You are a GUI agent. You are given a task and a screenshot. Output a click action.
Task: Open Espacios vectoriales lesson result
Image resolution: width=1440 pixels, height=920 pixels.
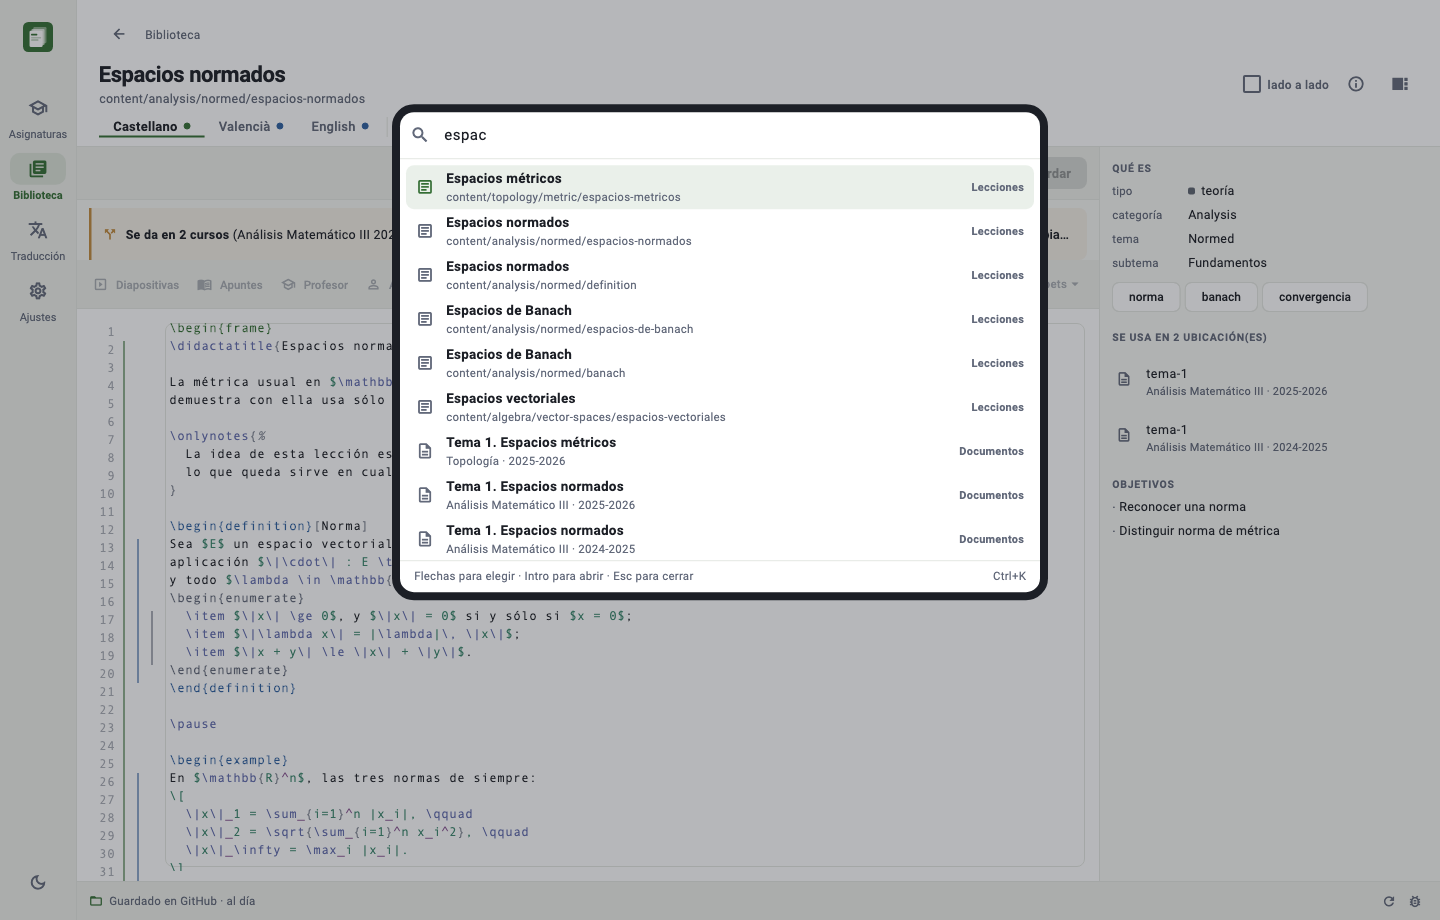tap(720, 407)
